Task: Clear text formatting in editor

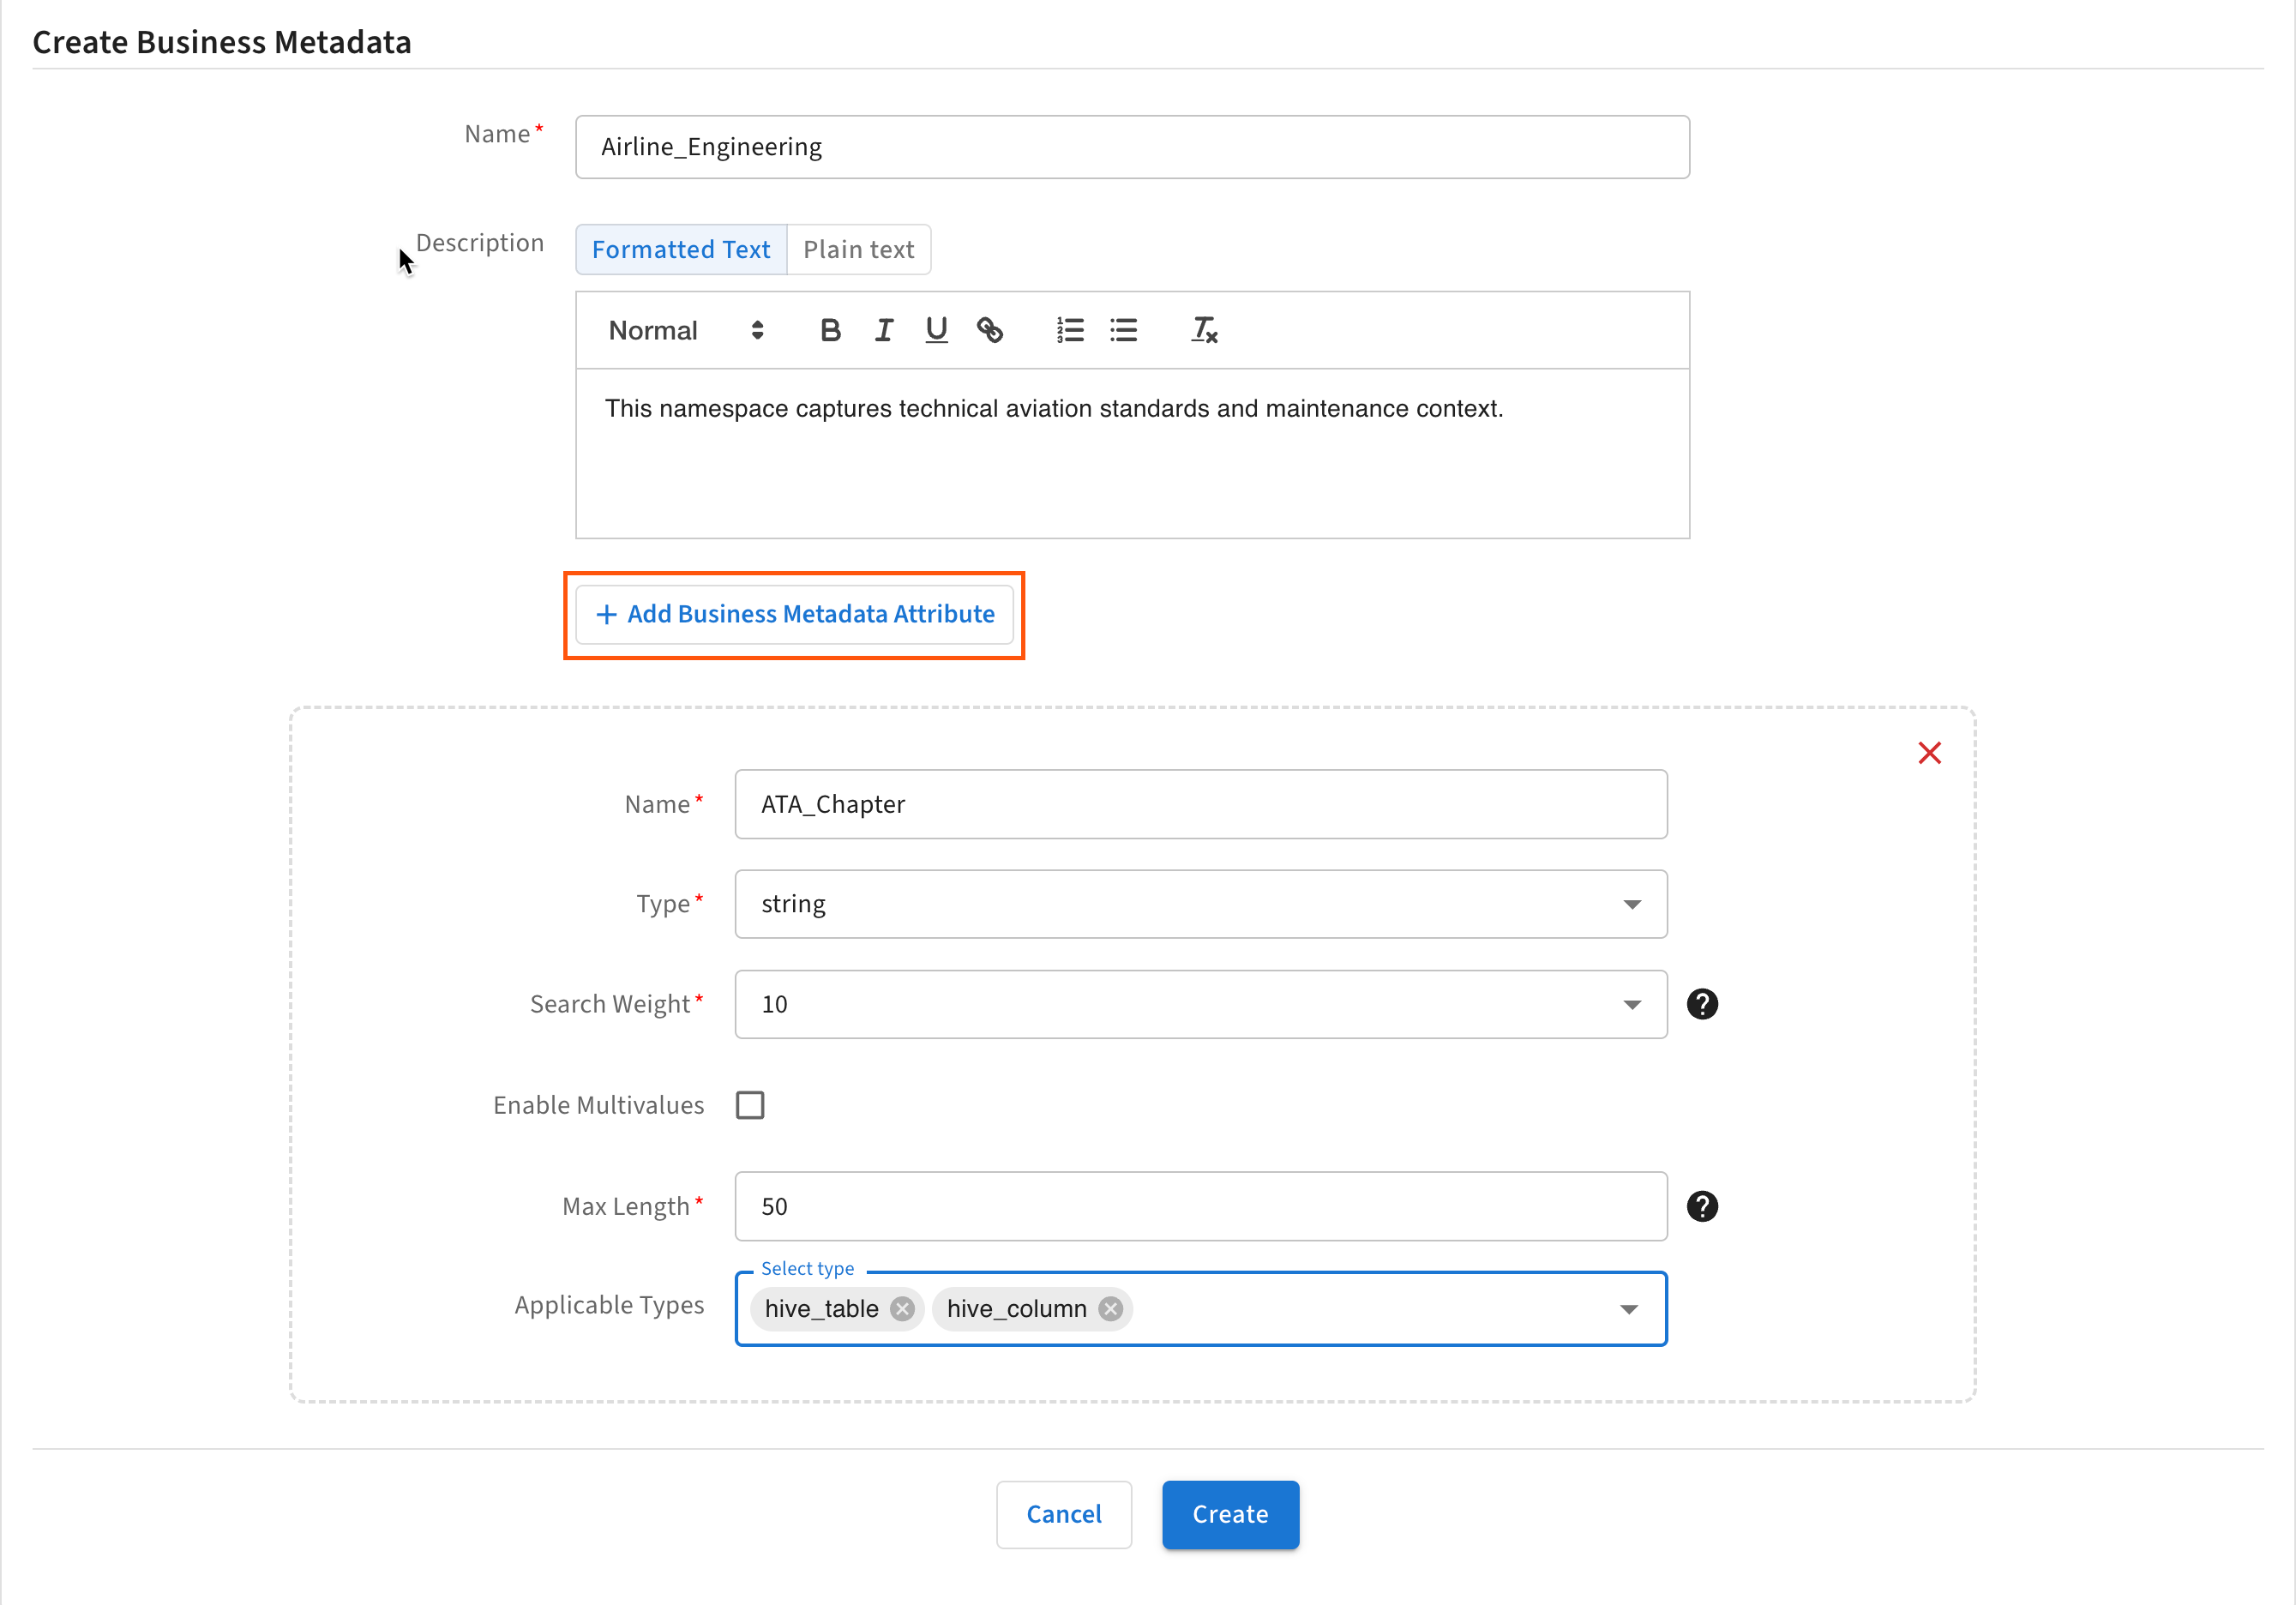Action: pyautogui.click(x=1204, y=330)
